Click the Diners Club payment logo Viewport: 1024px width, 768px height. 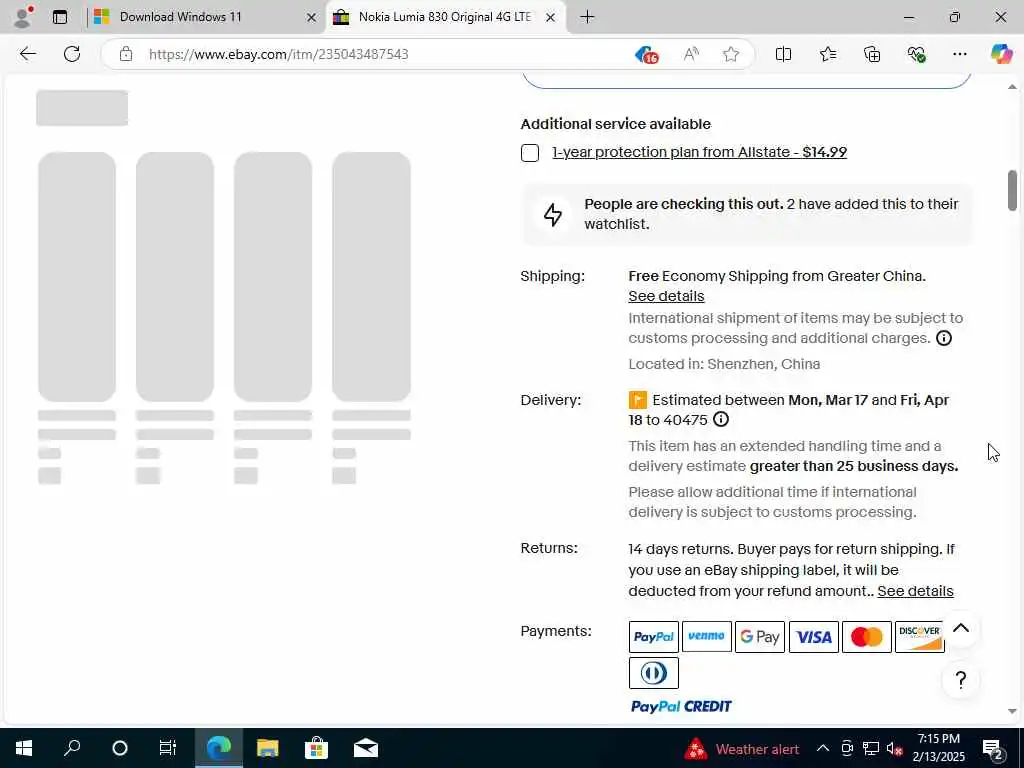tap(654, 673)
